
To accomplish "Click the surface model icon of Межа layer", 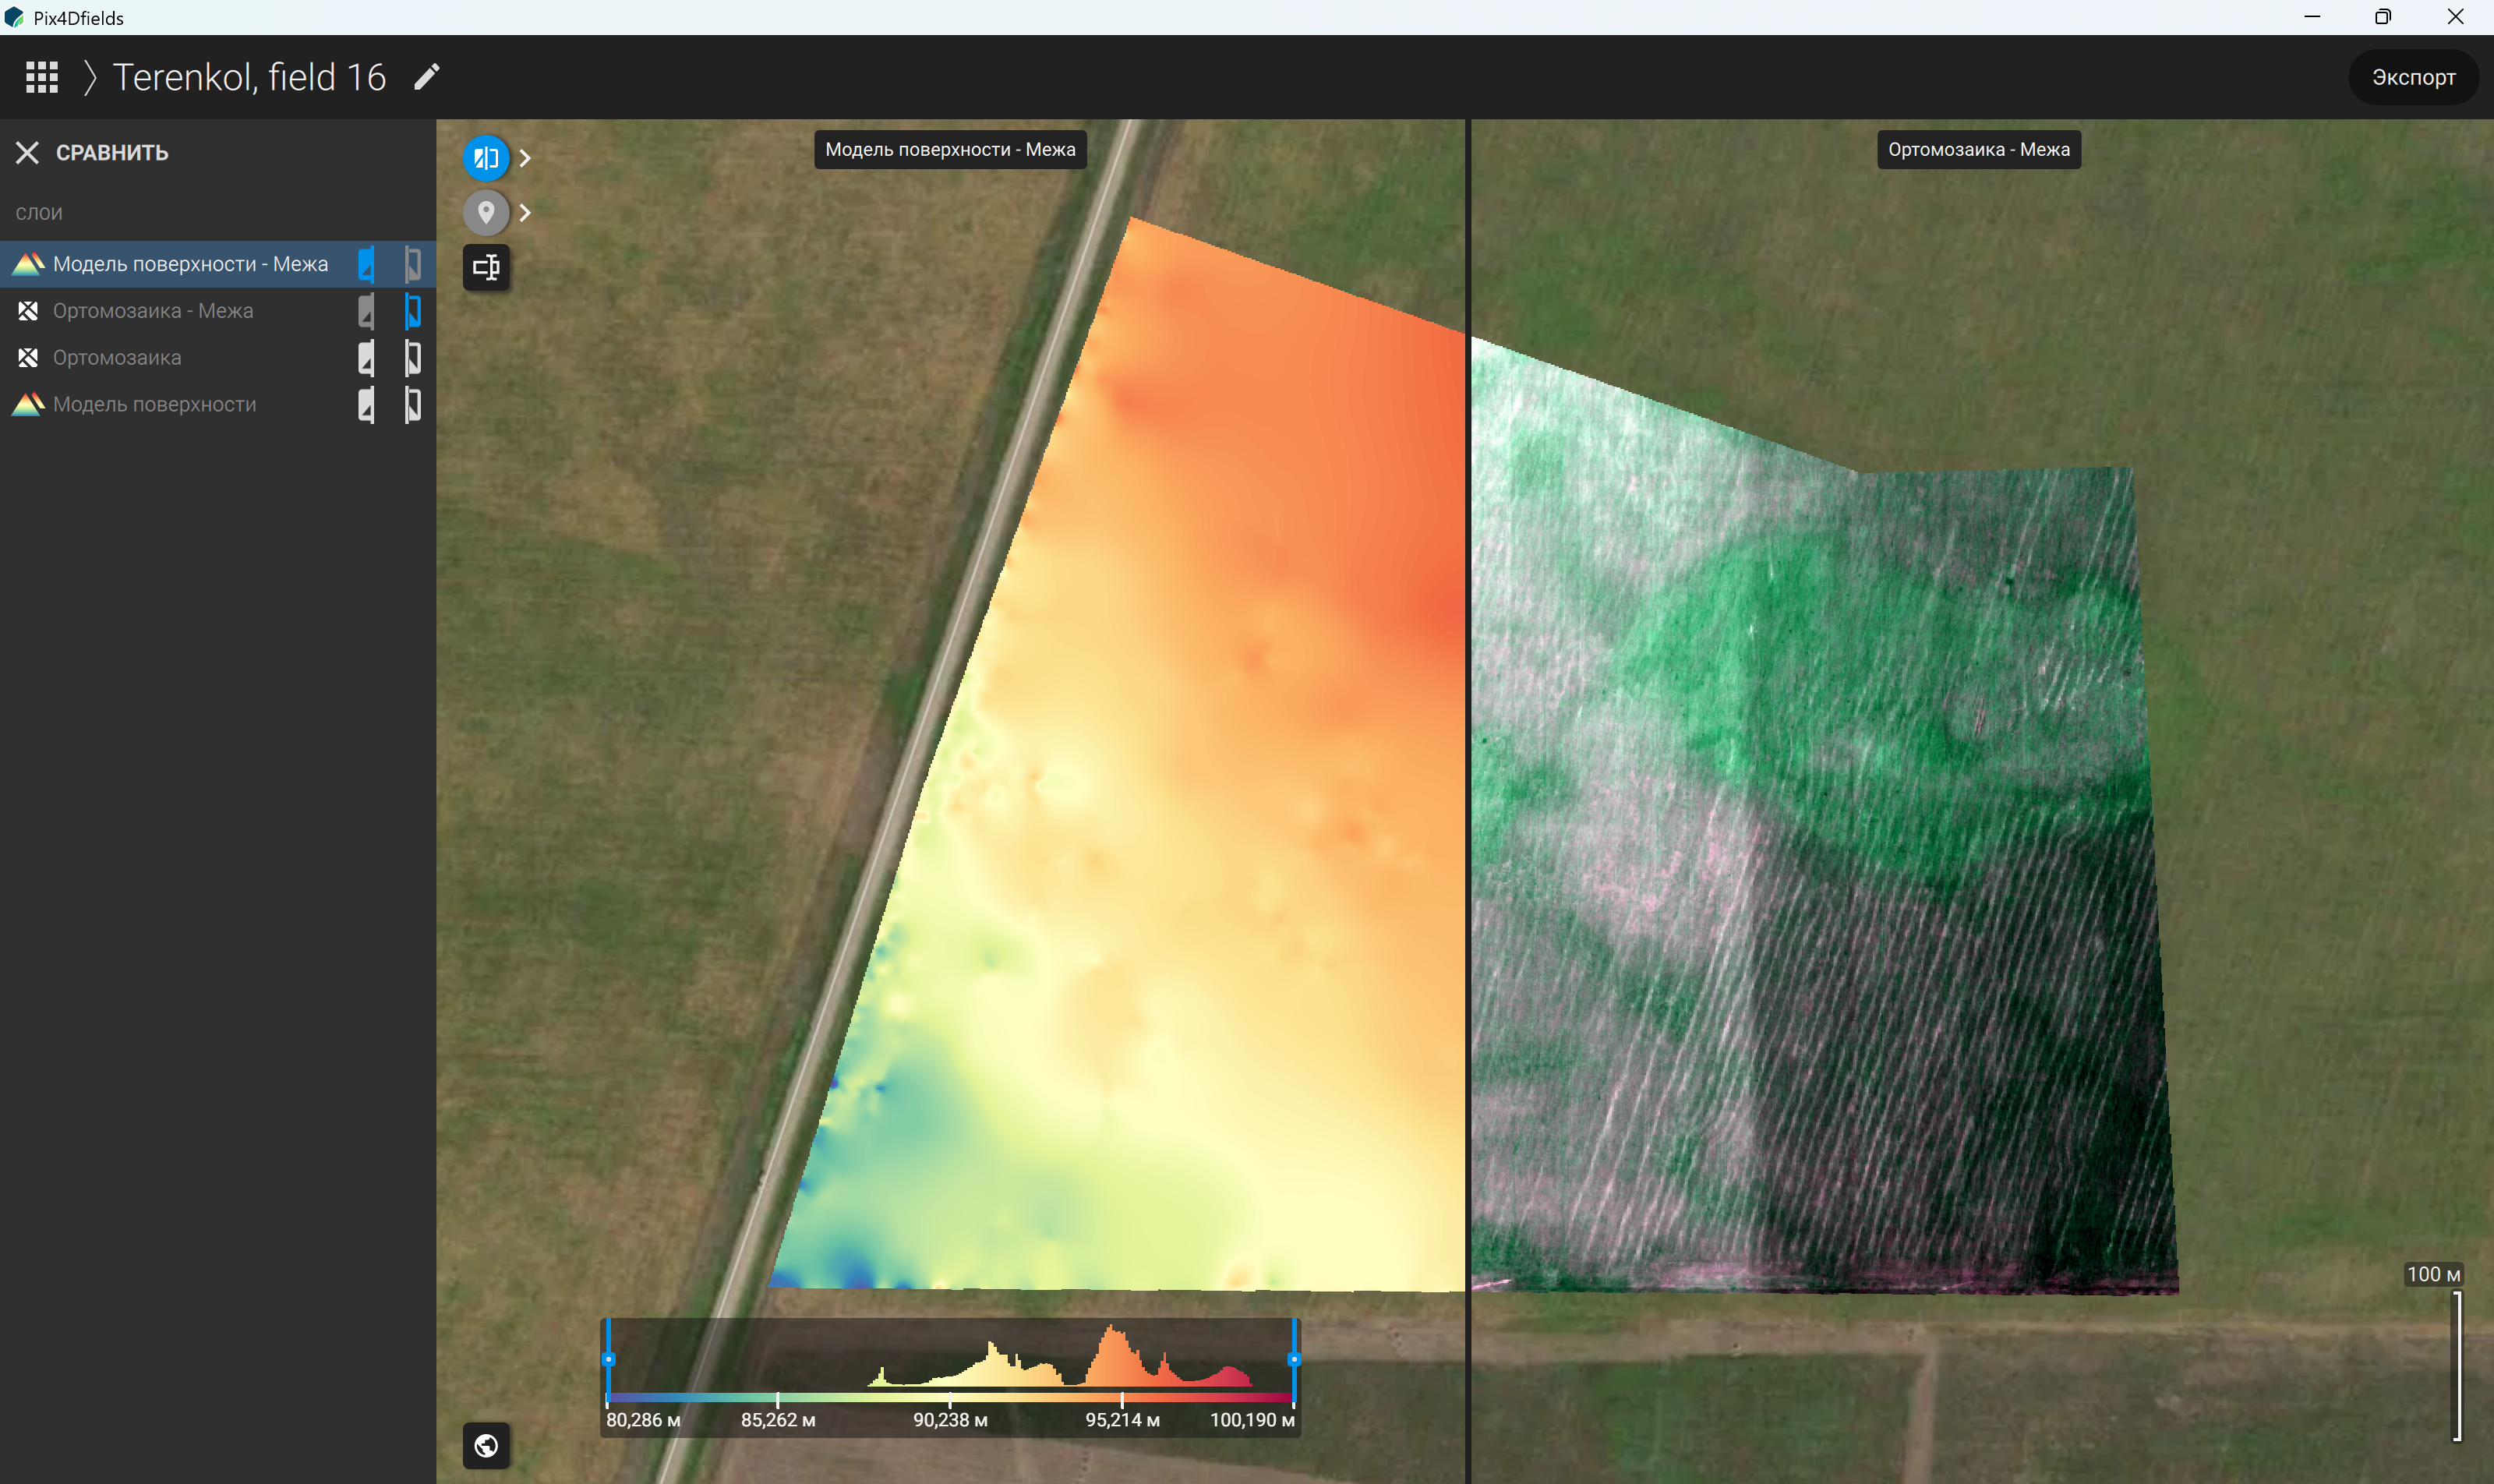I will [x=28, y=264].
